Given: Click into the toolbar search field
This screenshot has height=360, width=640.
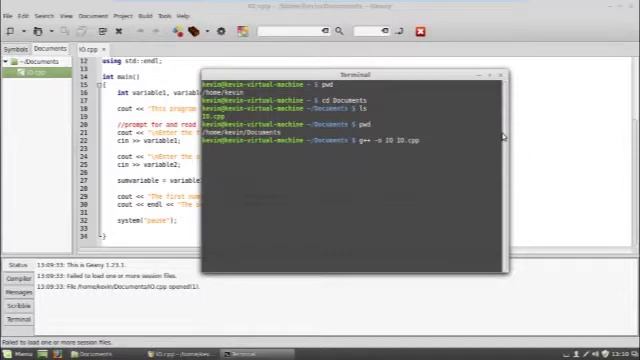Looking at the screenshot, I should point(290,31).
